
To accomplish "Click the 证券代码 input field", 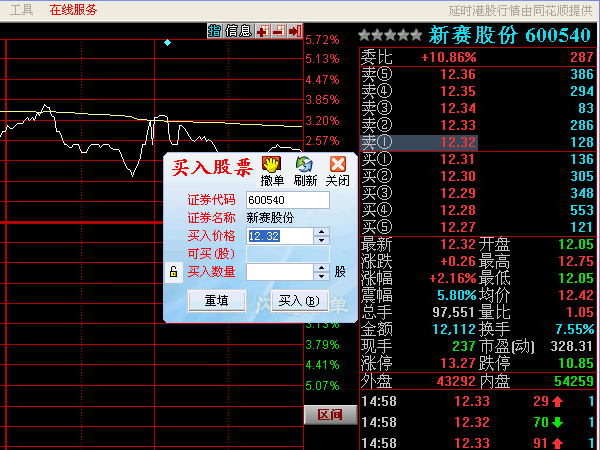I will [288, 200].
